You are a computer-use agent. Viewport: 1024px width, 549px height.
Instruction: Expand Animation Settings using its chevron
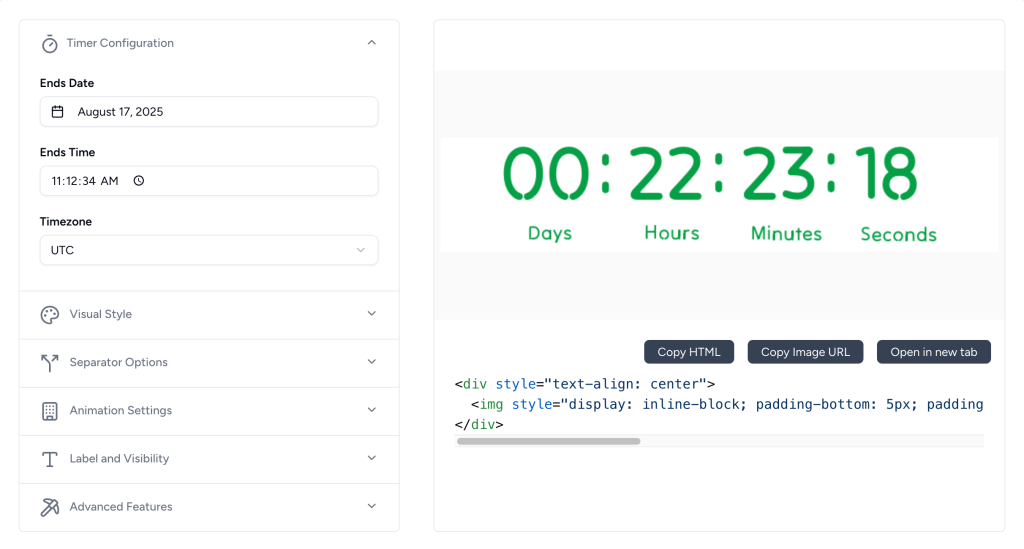coord(372,410)
